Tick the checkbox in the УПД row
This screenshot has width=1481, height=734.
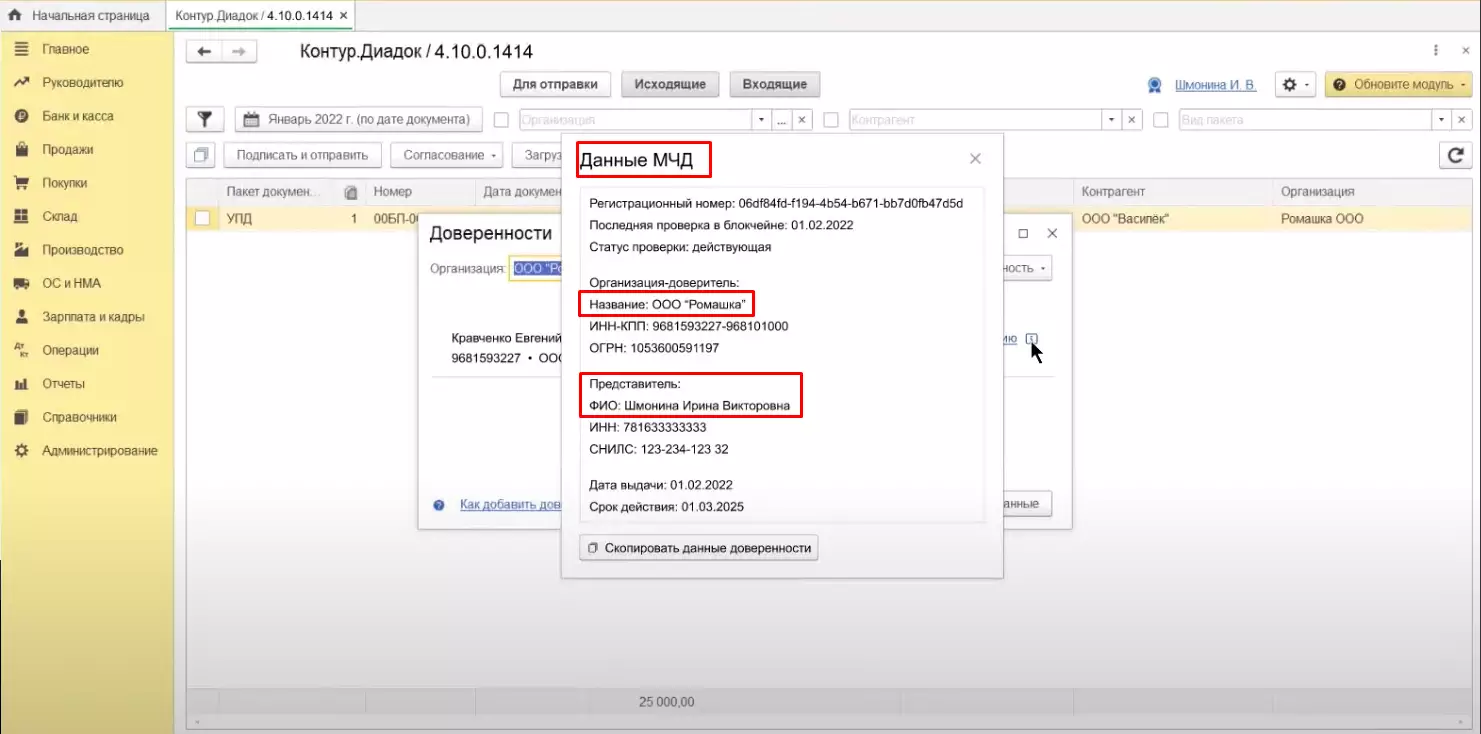pyautogui.click(x=202, y=218)
